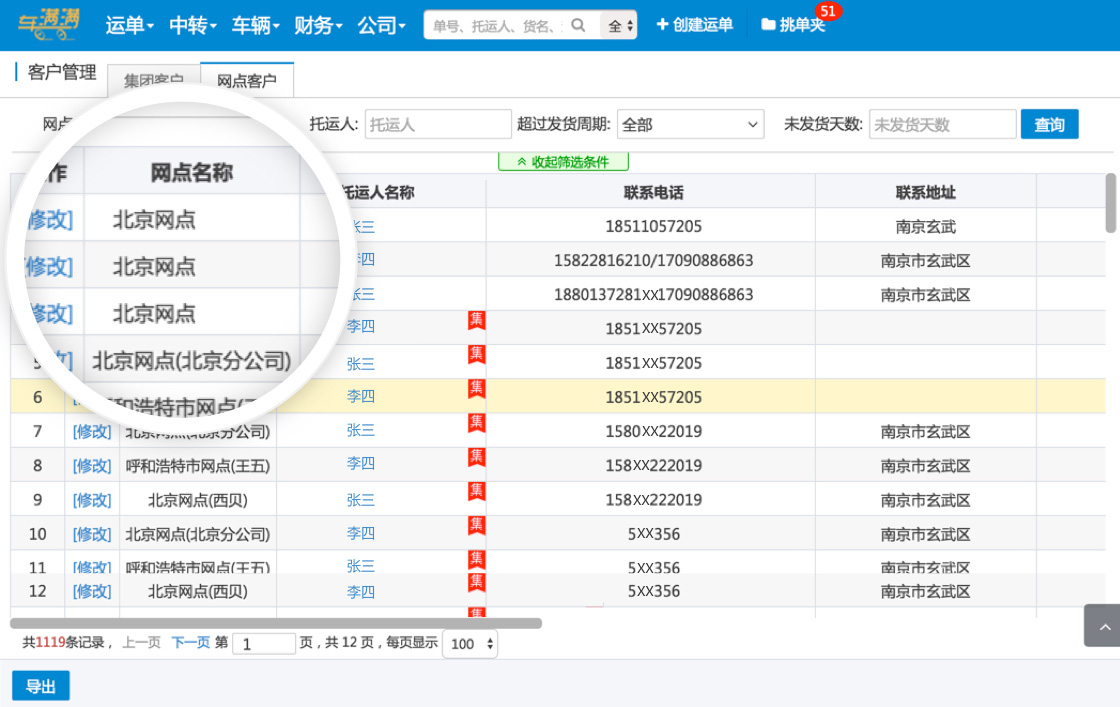Open the 挑单夹 folder
Screen dimensions: 1120x707
(793, 25)
